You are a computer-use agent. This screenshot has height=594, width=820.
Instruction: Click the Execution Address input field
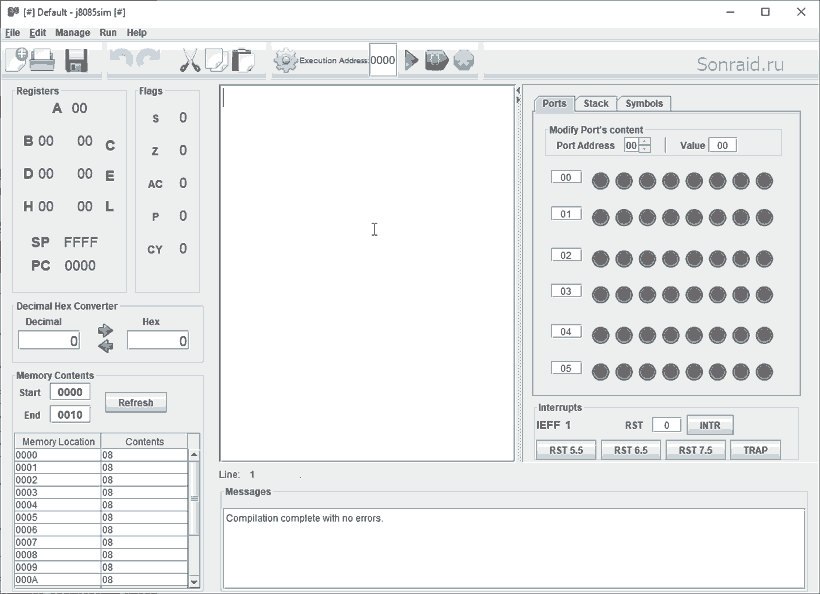[x=383, y=60]
